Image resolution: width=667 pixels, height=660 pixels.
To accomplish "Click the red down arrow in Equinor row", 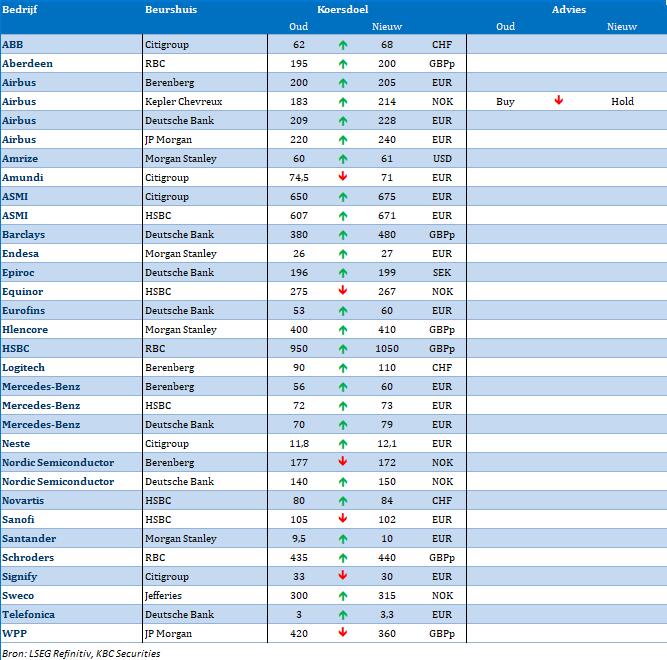I will click(x=343, y=292).
